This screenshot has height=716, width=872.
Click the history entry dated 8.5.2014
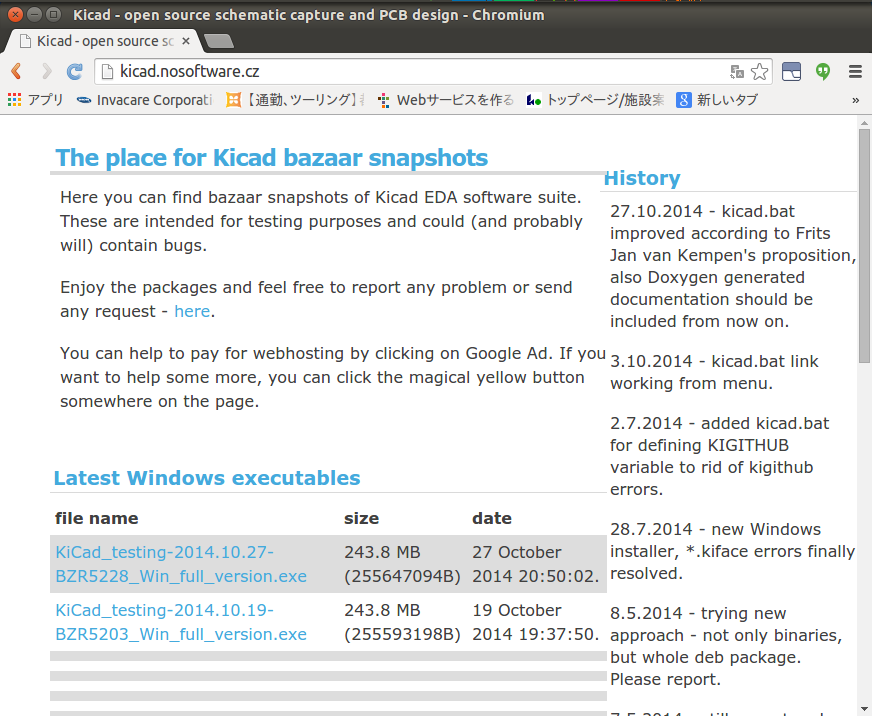coord(726,646)
